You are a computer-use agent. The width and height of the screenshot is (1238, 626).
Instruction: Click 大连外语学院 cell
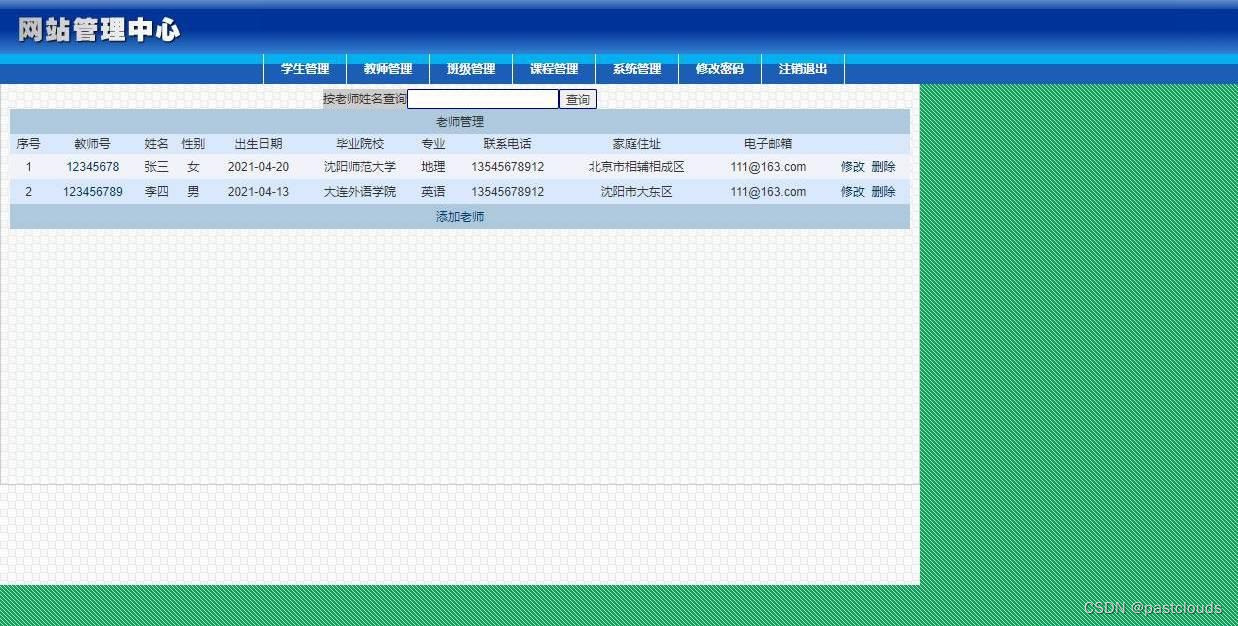[x=360, y=192]
